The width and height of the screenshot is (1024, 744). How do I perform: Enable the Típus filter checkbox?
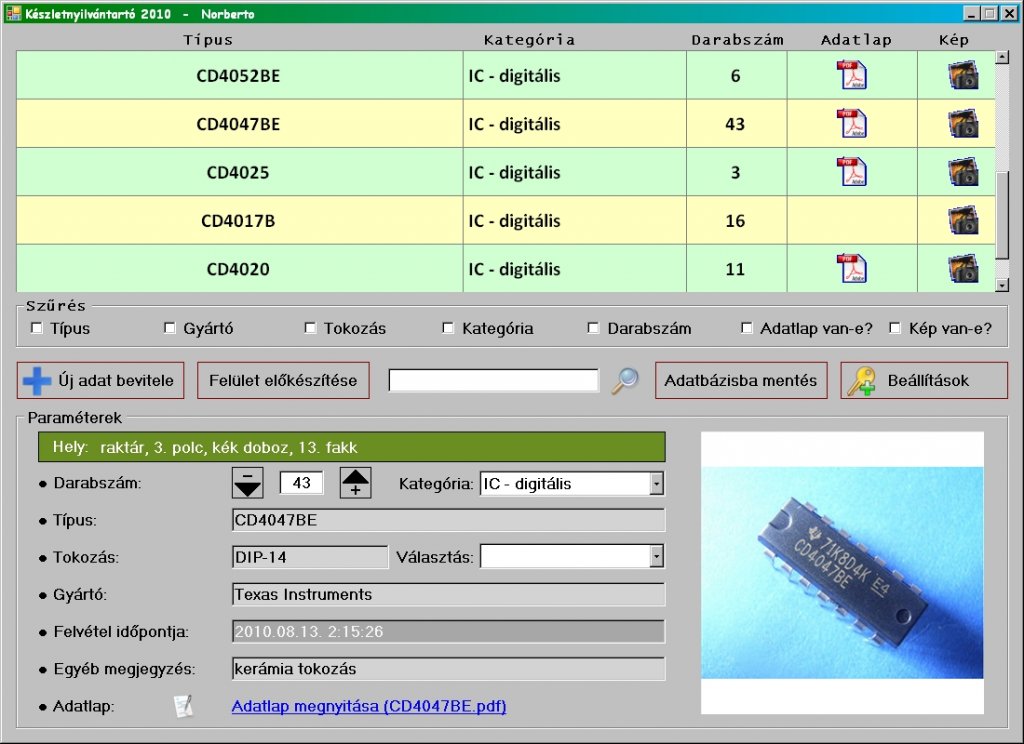coord(37,328)
